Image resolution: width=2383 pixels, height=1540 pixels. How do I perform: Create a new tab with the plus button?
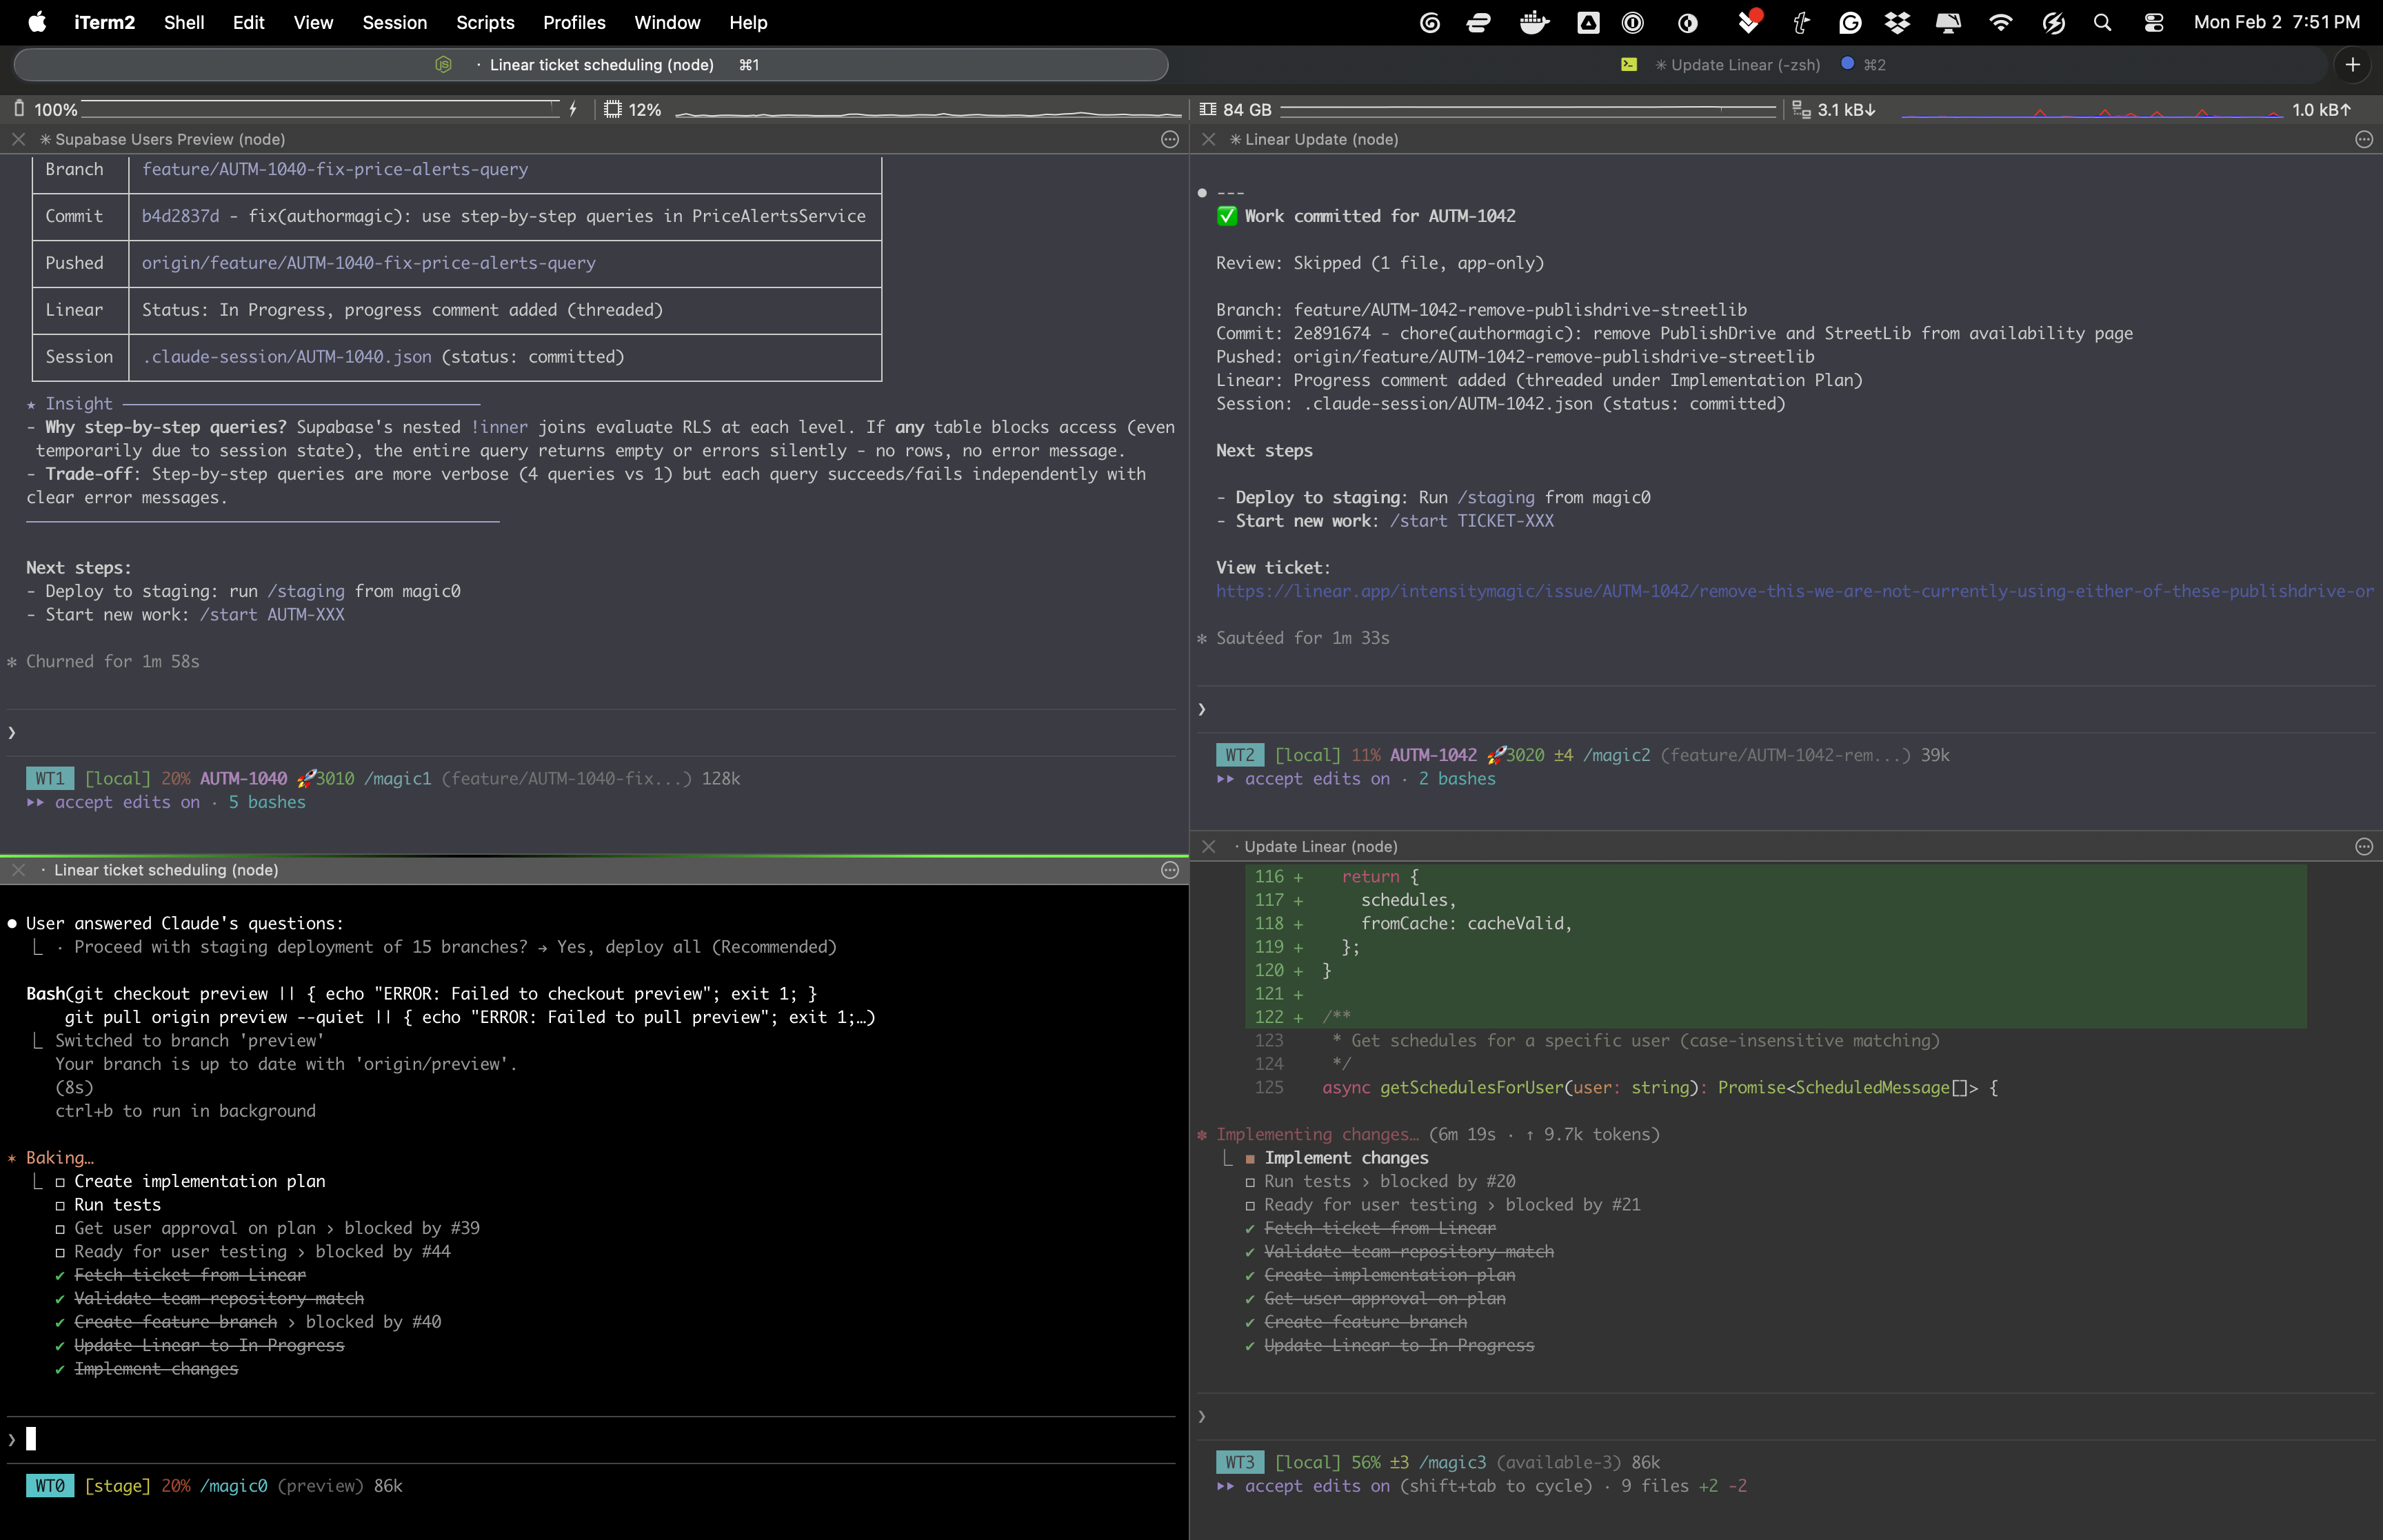point(2352,64)
